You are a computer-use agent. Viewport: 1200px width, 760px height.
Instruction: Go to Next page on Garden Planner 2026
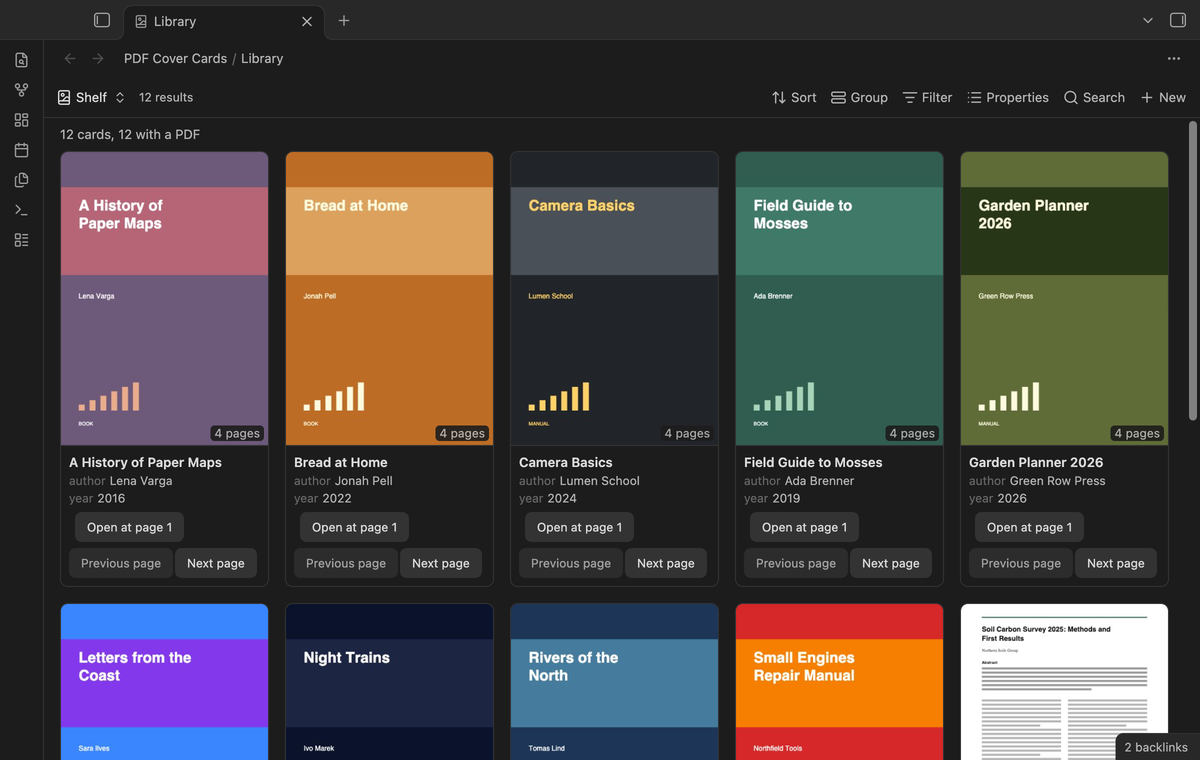click(x=1116, y=563)
